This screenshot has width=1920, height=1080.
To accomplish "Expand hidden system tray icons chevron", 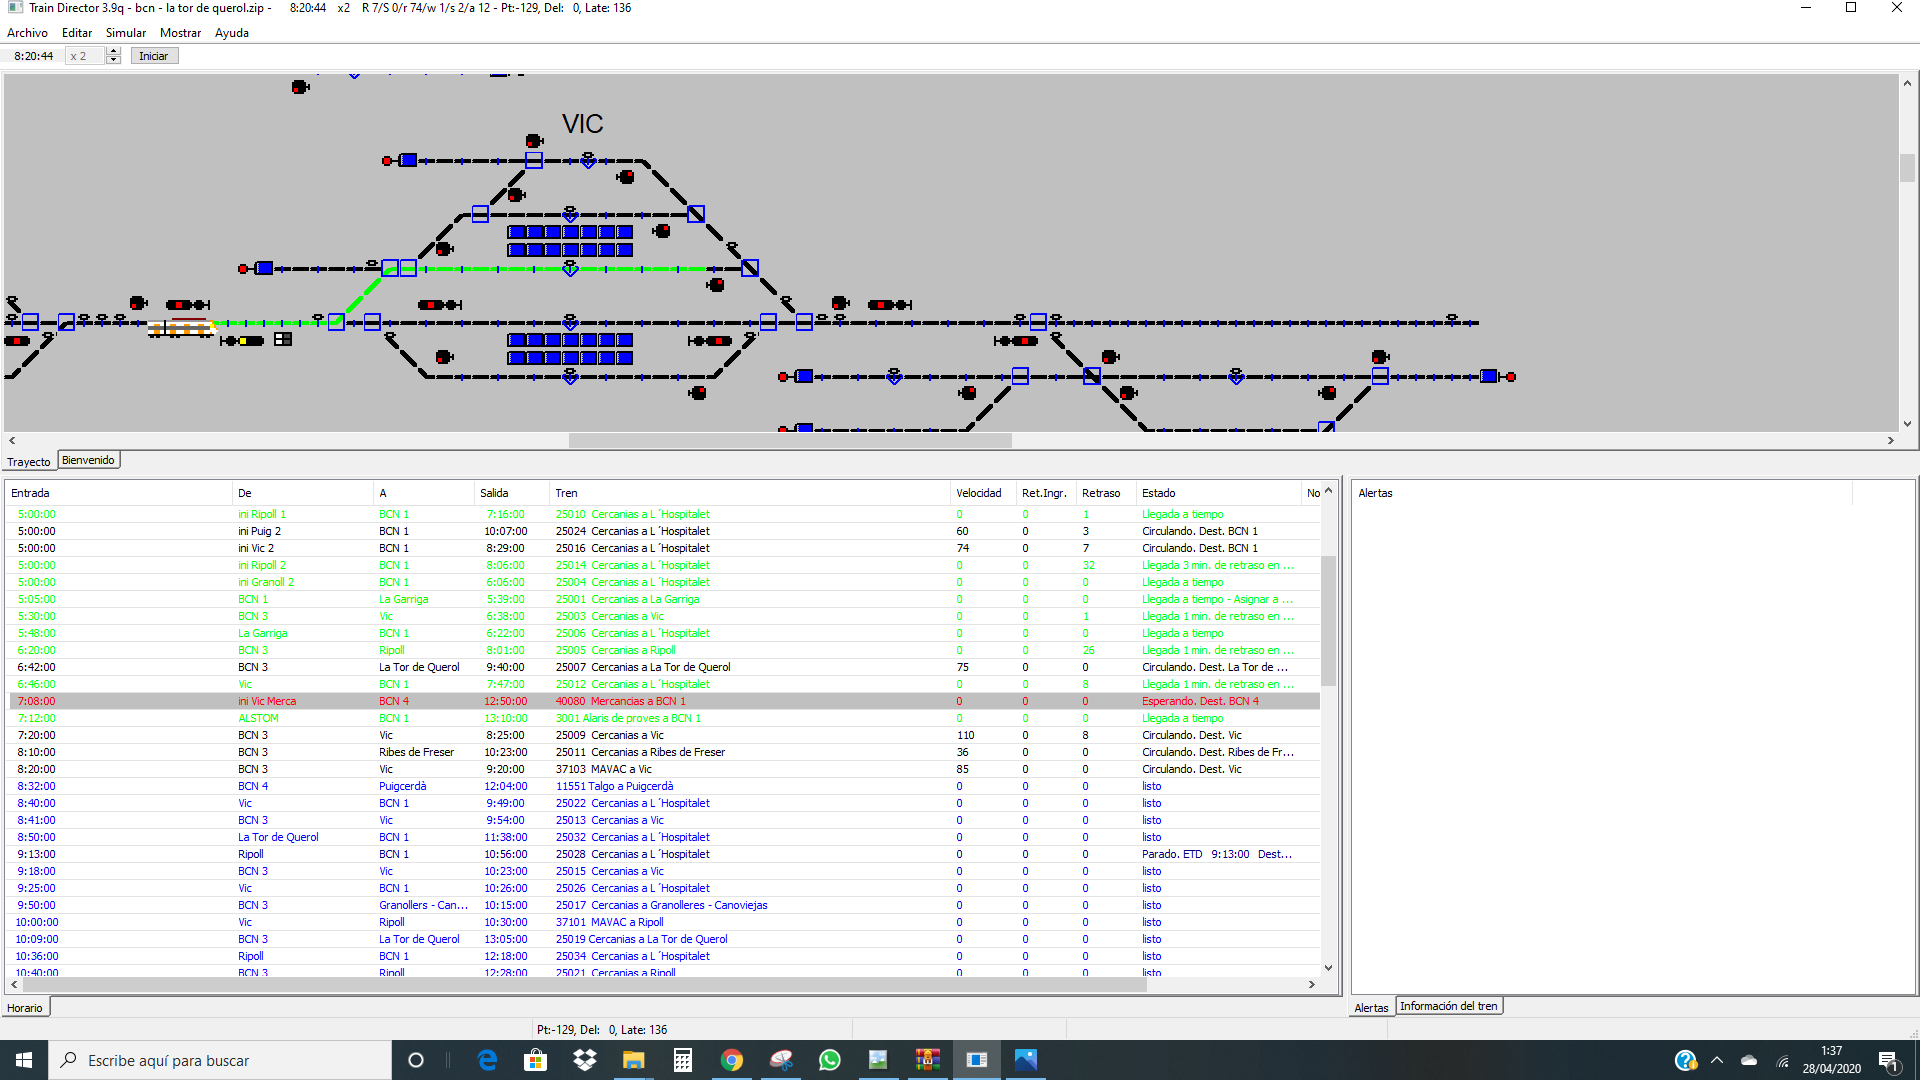I will pos(1717,1060).
